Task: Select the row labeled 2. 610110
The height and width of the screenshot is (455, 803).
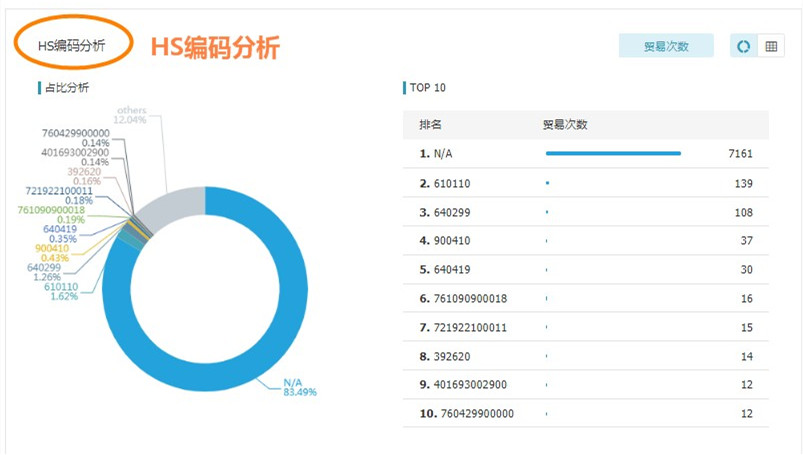Action: 586,183
